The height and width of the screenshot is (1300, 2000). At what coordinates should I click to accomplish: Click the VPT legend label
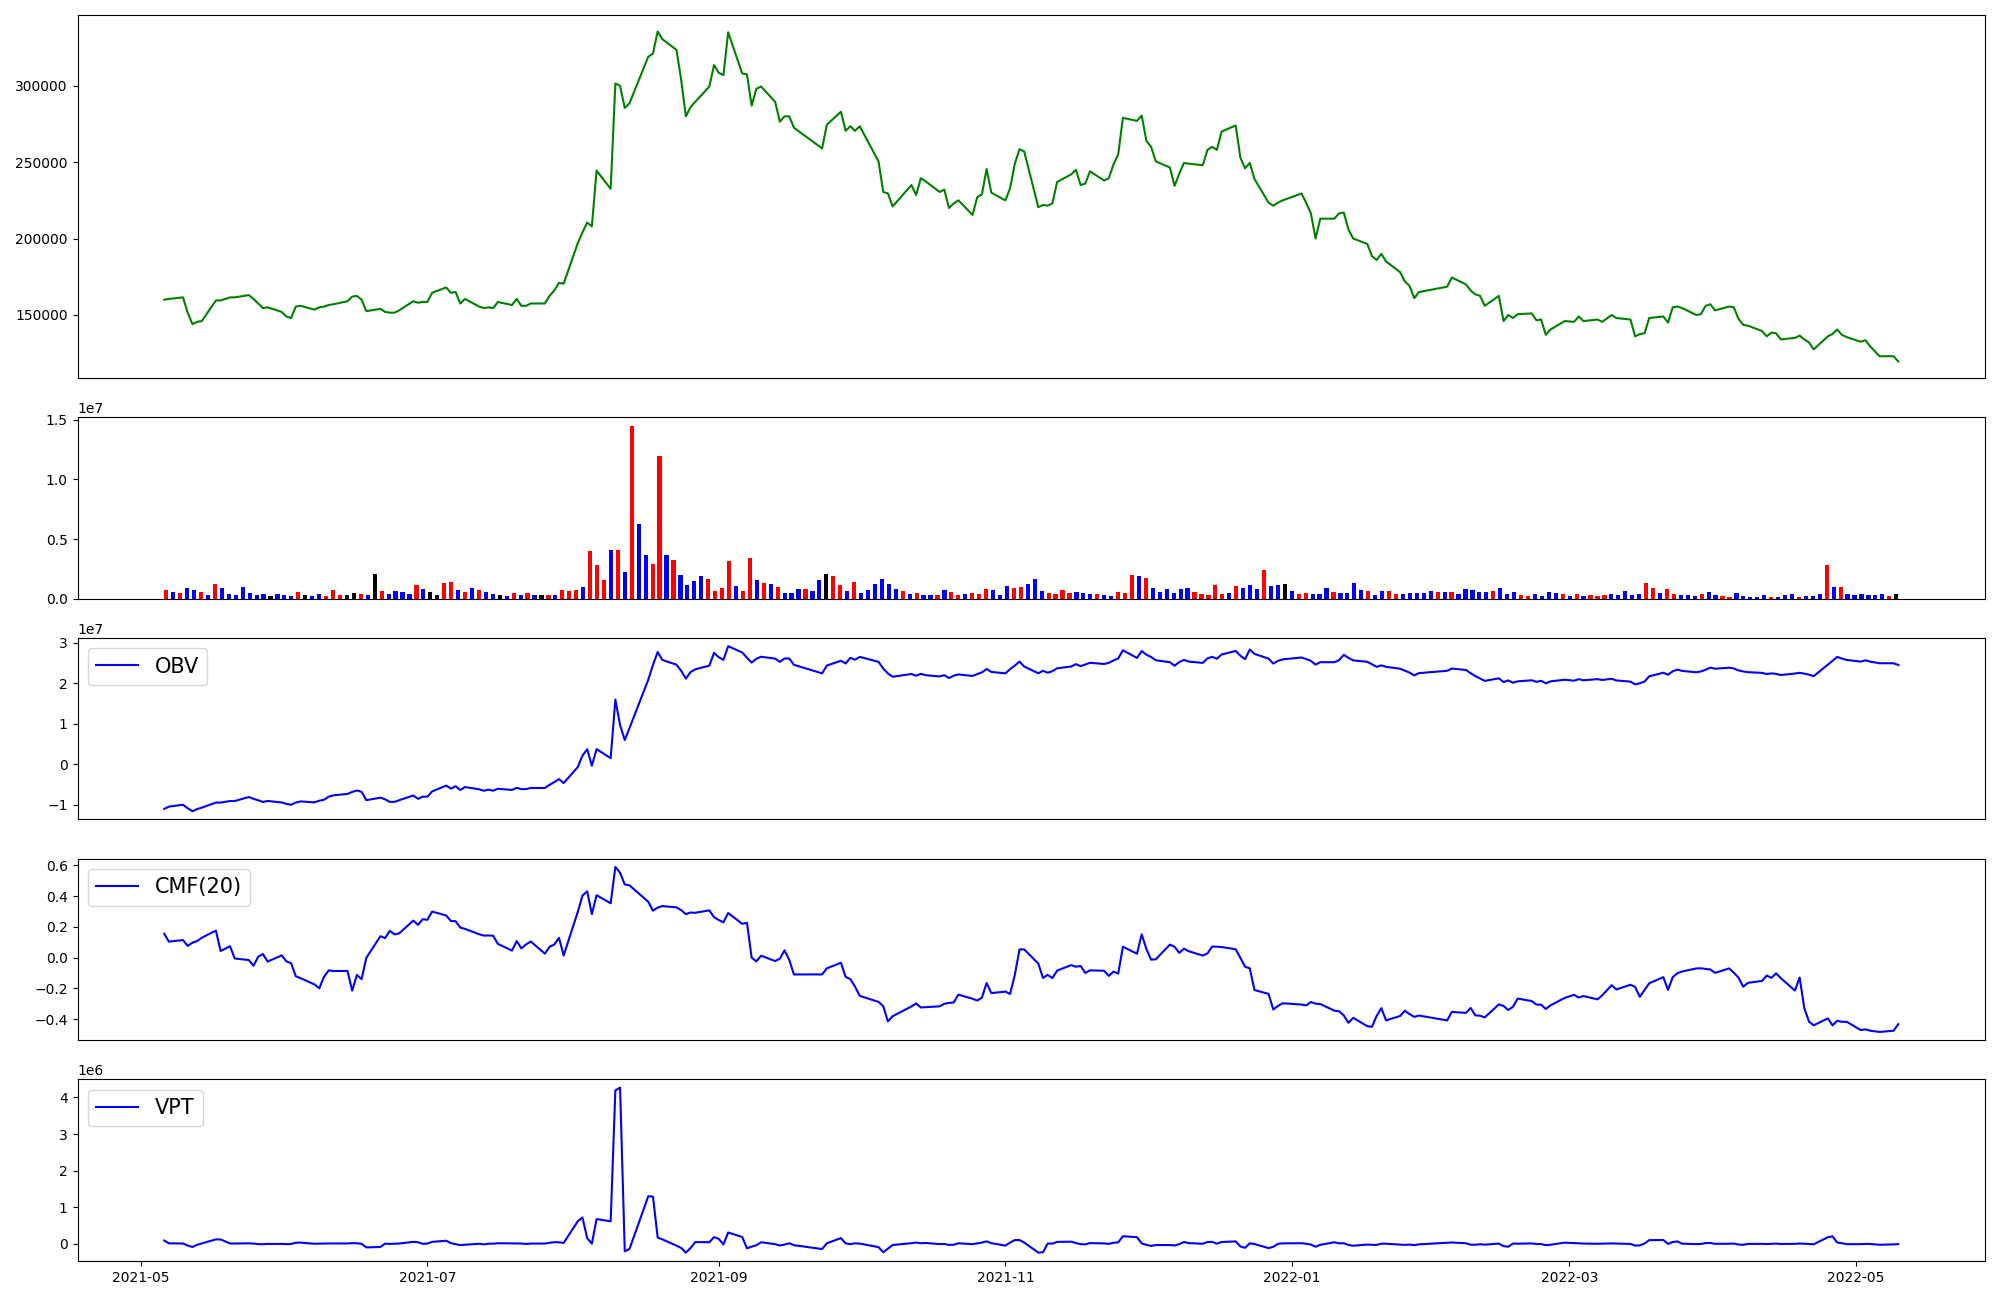174,1107
